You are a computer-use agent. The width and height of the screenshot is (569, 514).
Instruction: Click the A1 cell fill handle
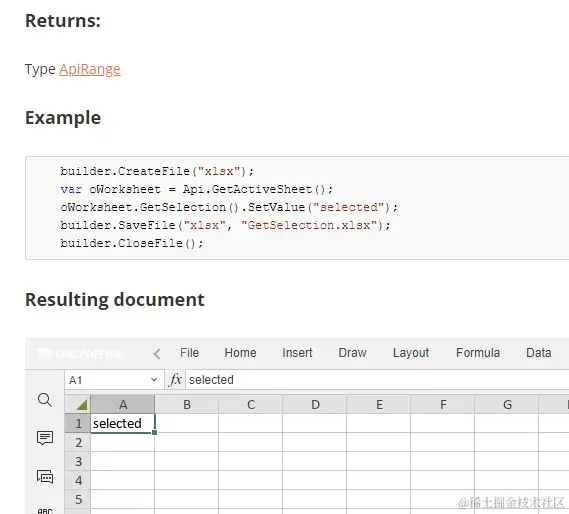pyautogui.click(x=155, y=432)
